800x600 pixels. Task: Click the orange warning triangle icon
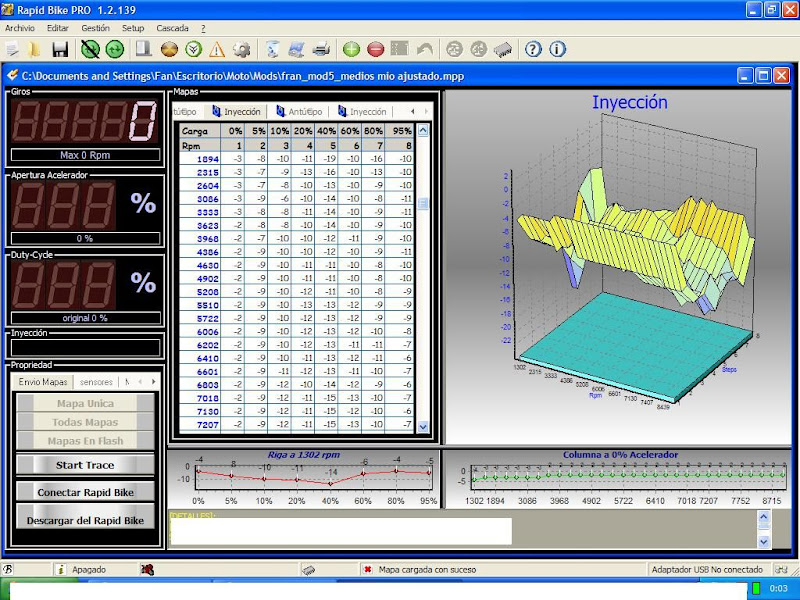pyautogui.click(x=217, y=49)
